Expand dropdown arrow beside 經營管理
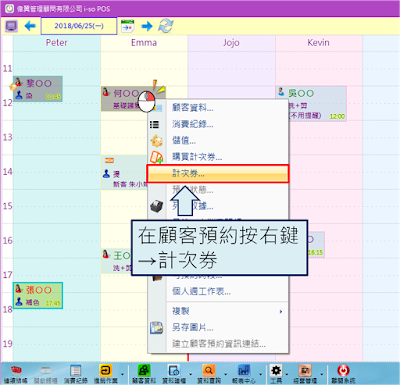This screenshot has height=385, width=400. tap(322, 374)
